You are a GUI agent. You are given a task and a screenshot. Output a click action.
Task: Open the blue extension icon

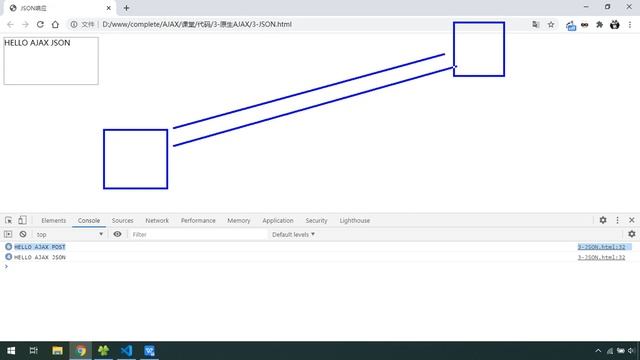tap(571, 25)
